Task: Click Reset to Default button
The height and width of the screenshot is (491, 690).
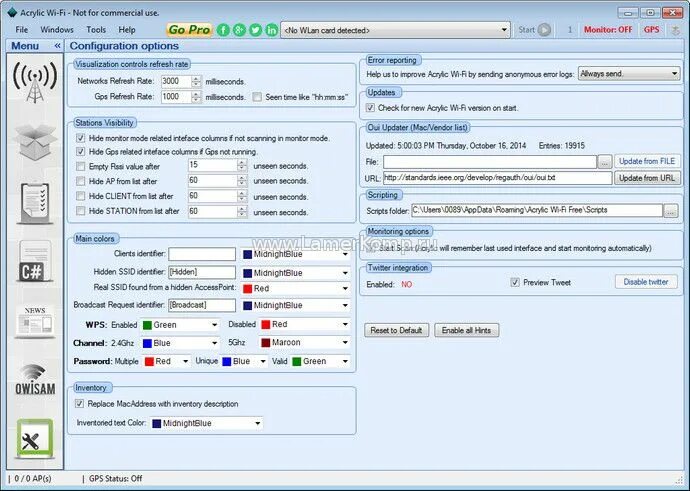Action: point(396,330)
